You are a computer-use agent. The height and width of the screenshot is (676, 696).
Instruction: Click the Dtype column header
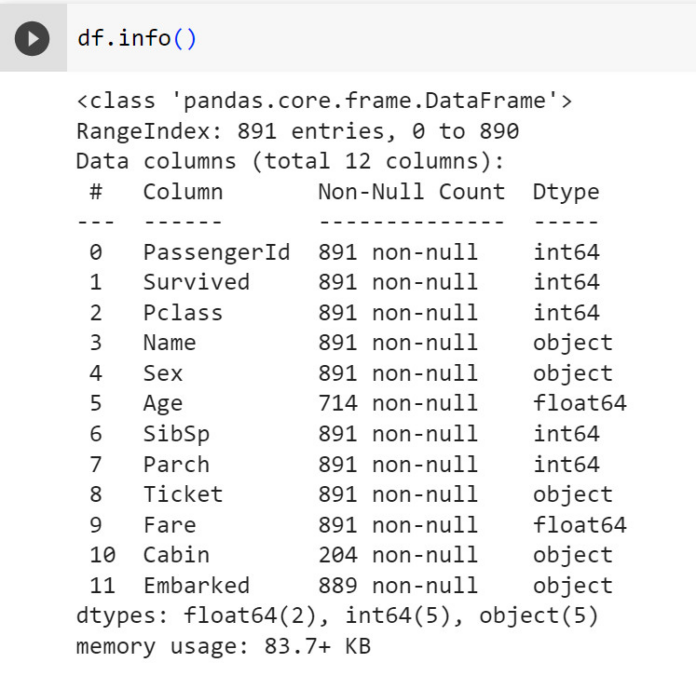point(566,192)
